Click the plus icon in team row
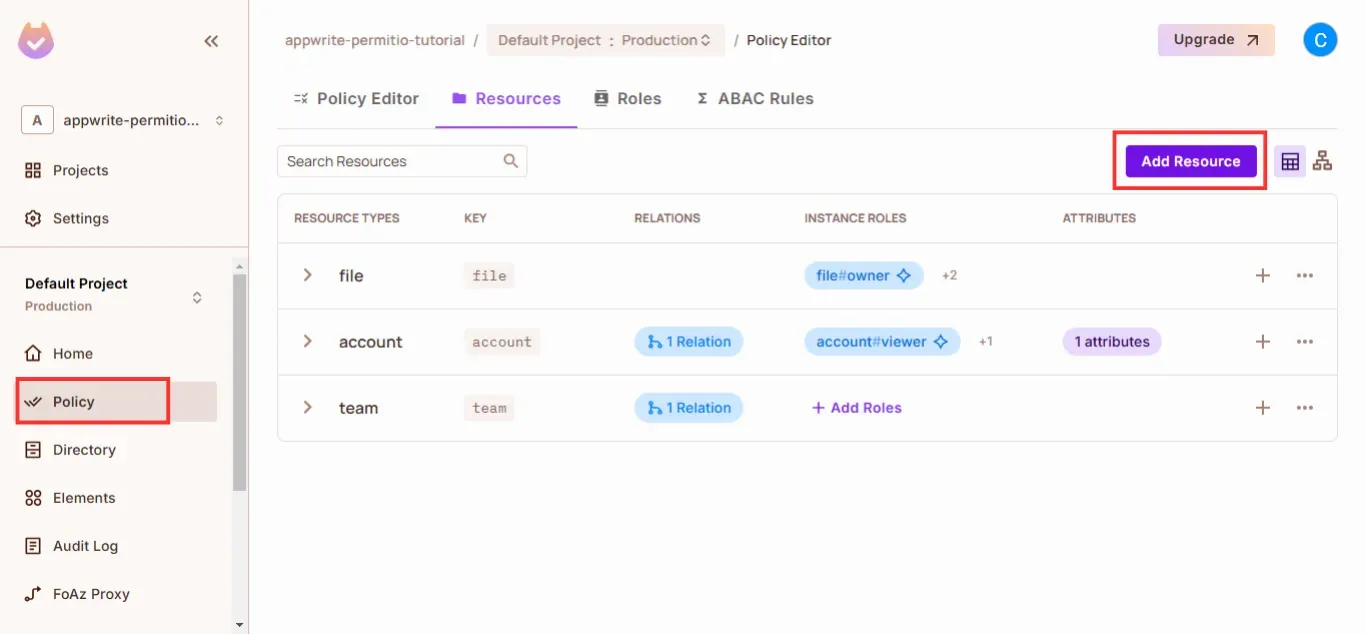 click(x=1263, y=407)
